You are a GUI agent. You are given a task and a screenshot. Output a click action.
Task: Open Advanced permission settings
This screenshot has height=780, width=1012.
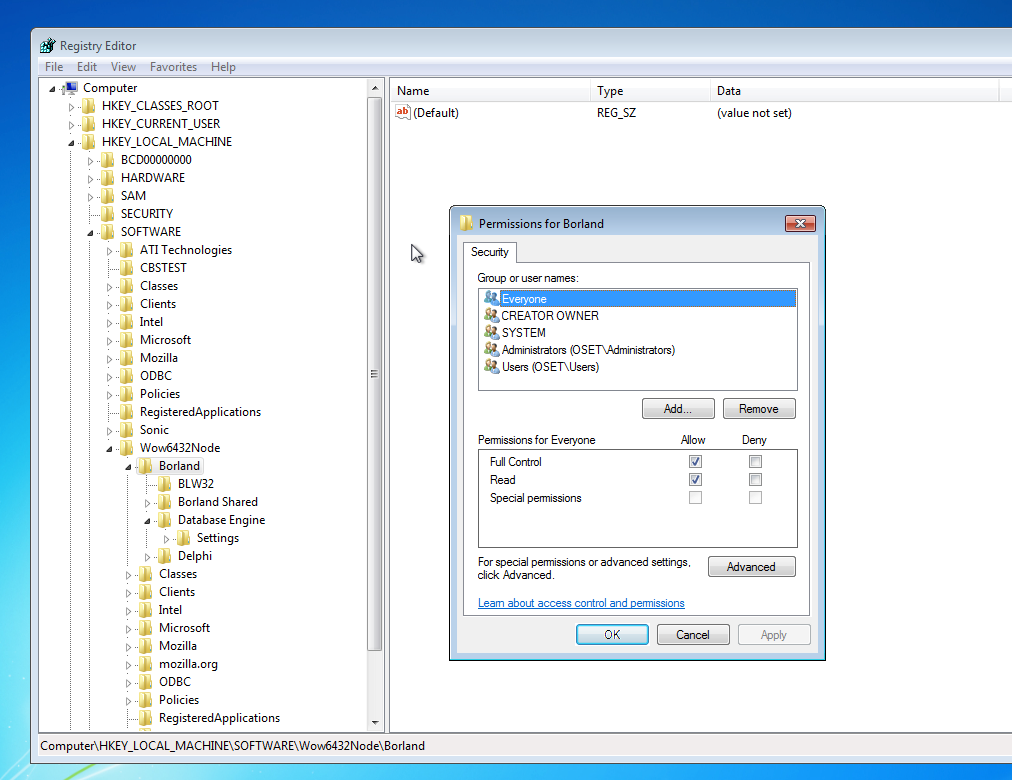click(751, 567)
